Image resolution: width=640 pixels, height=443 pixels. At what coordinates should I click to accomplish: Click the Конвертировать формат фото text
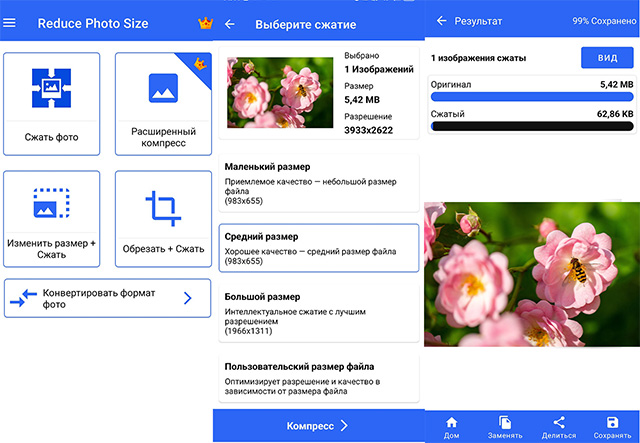point(99,298)
